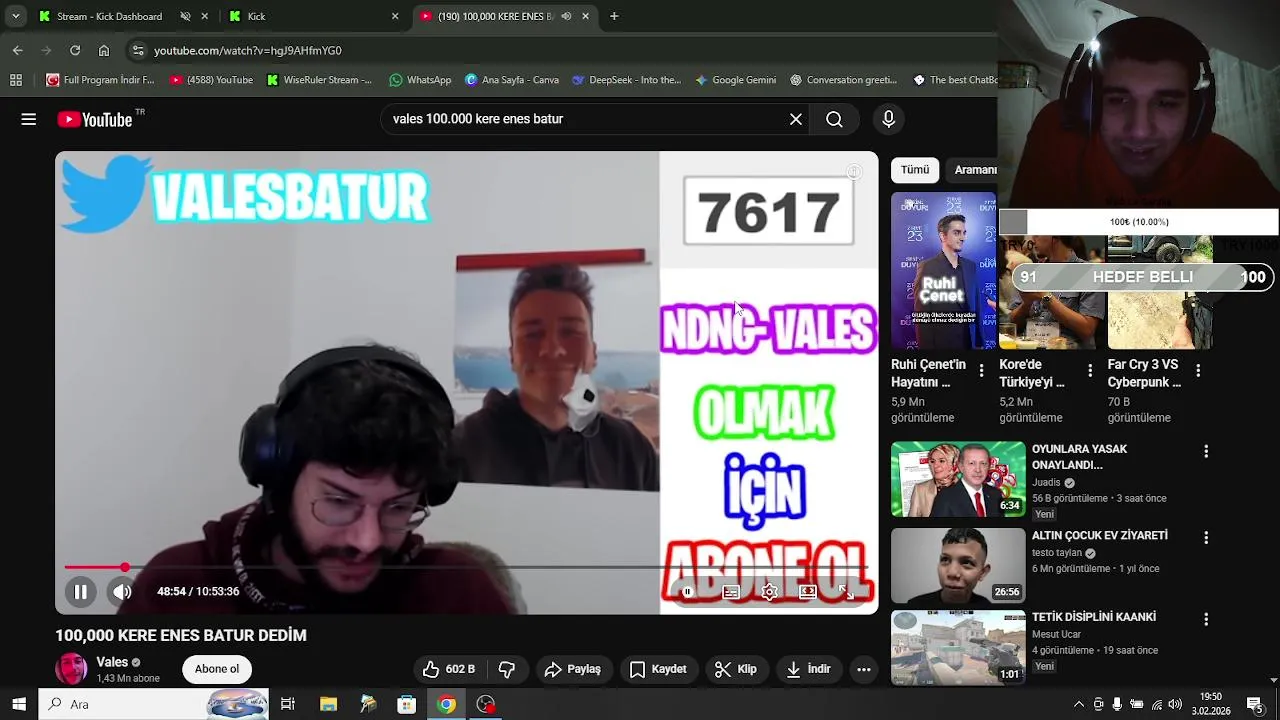The image size is (1280, 720).
Task: Open the Juadis channel name
Action: pyautogui.click(x=1046, y=482)
